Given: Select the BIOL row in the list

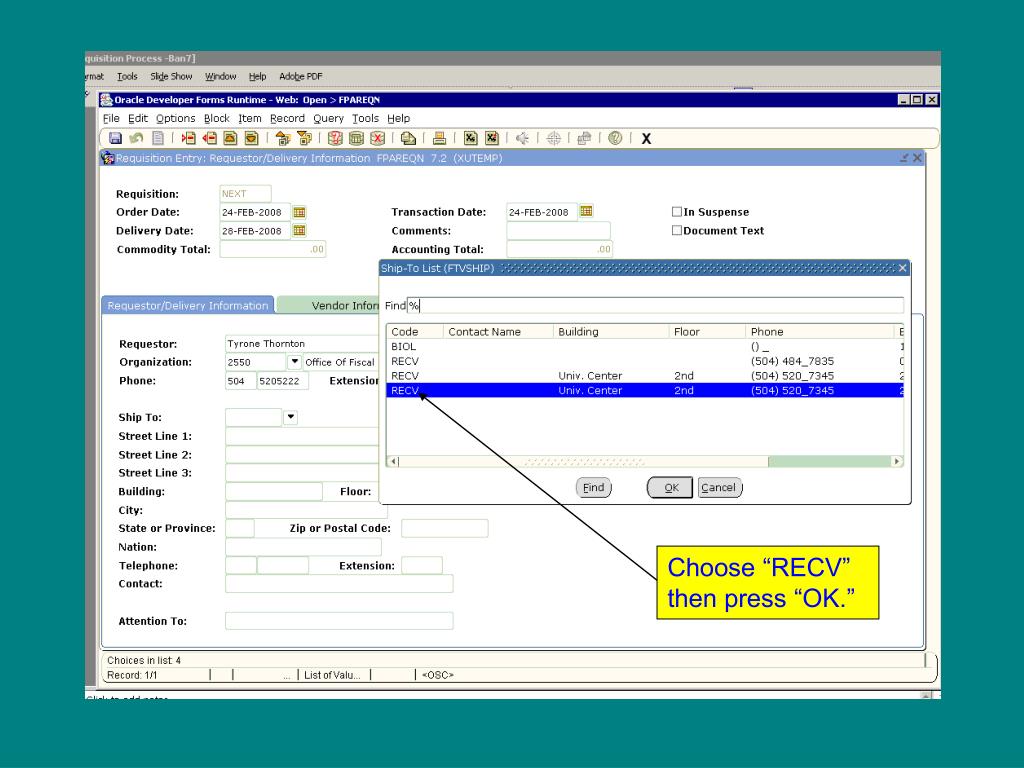Looking at the screenshot, I should (x=645, y=347).
